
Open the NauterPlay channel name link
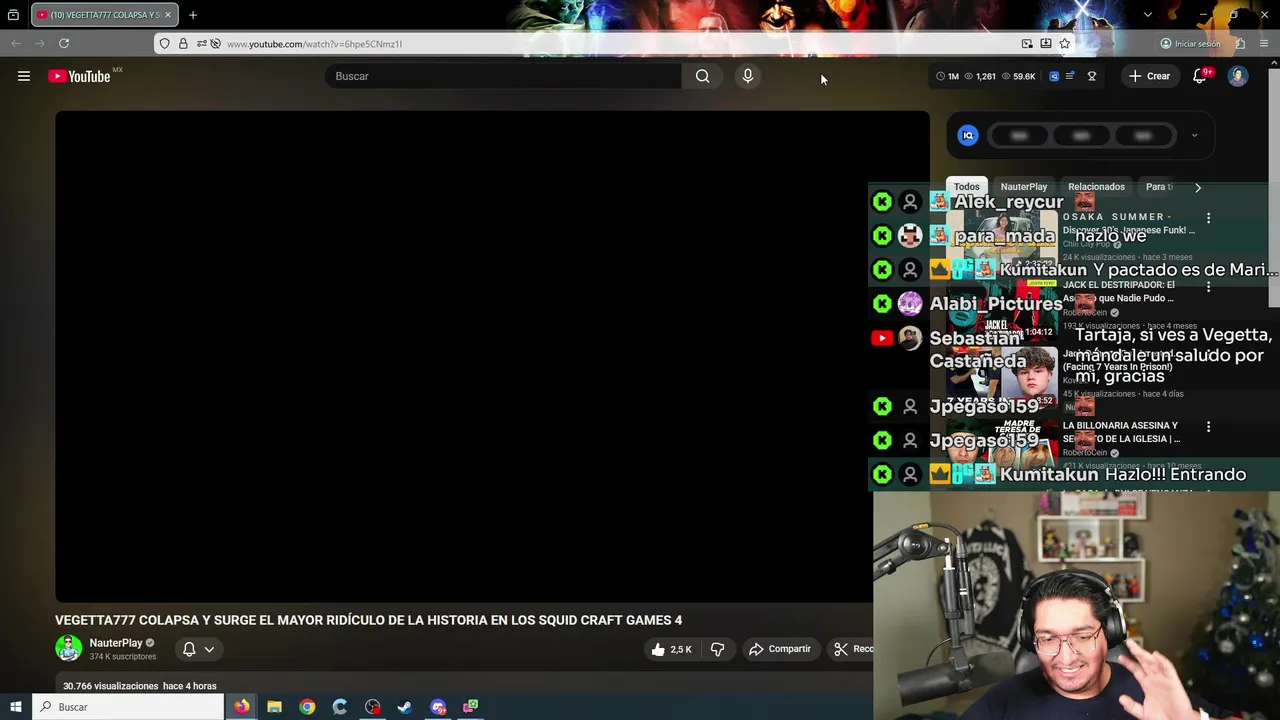click(x=116, y=643)
